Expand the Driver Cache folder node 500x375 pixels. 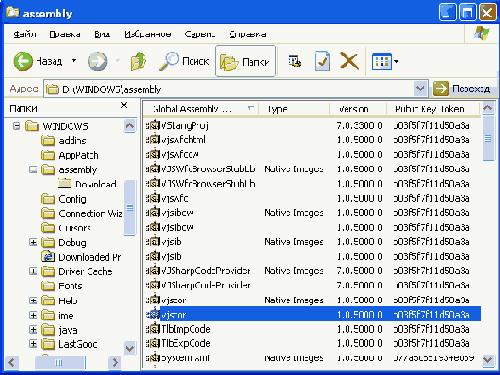[33, 271]
